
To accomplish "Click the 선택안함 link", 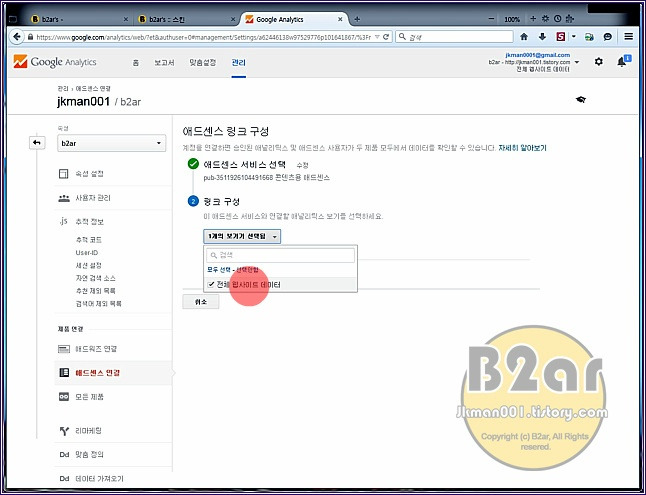I will (x=247, y=270).
